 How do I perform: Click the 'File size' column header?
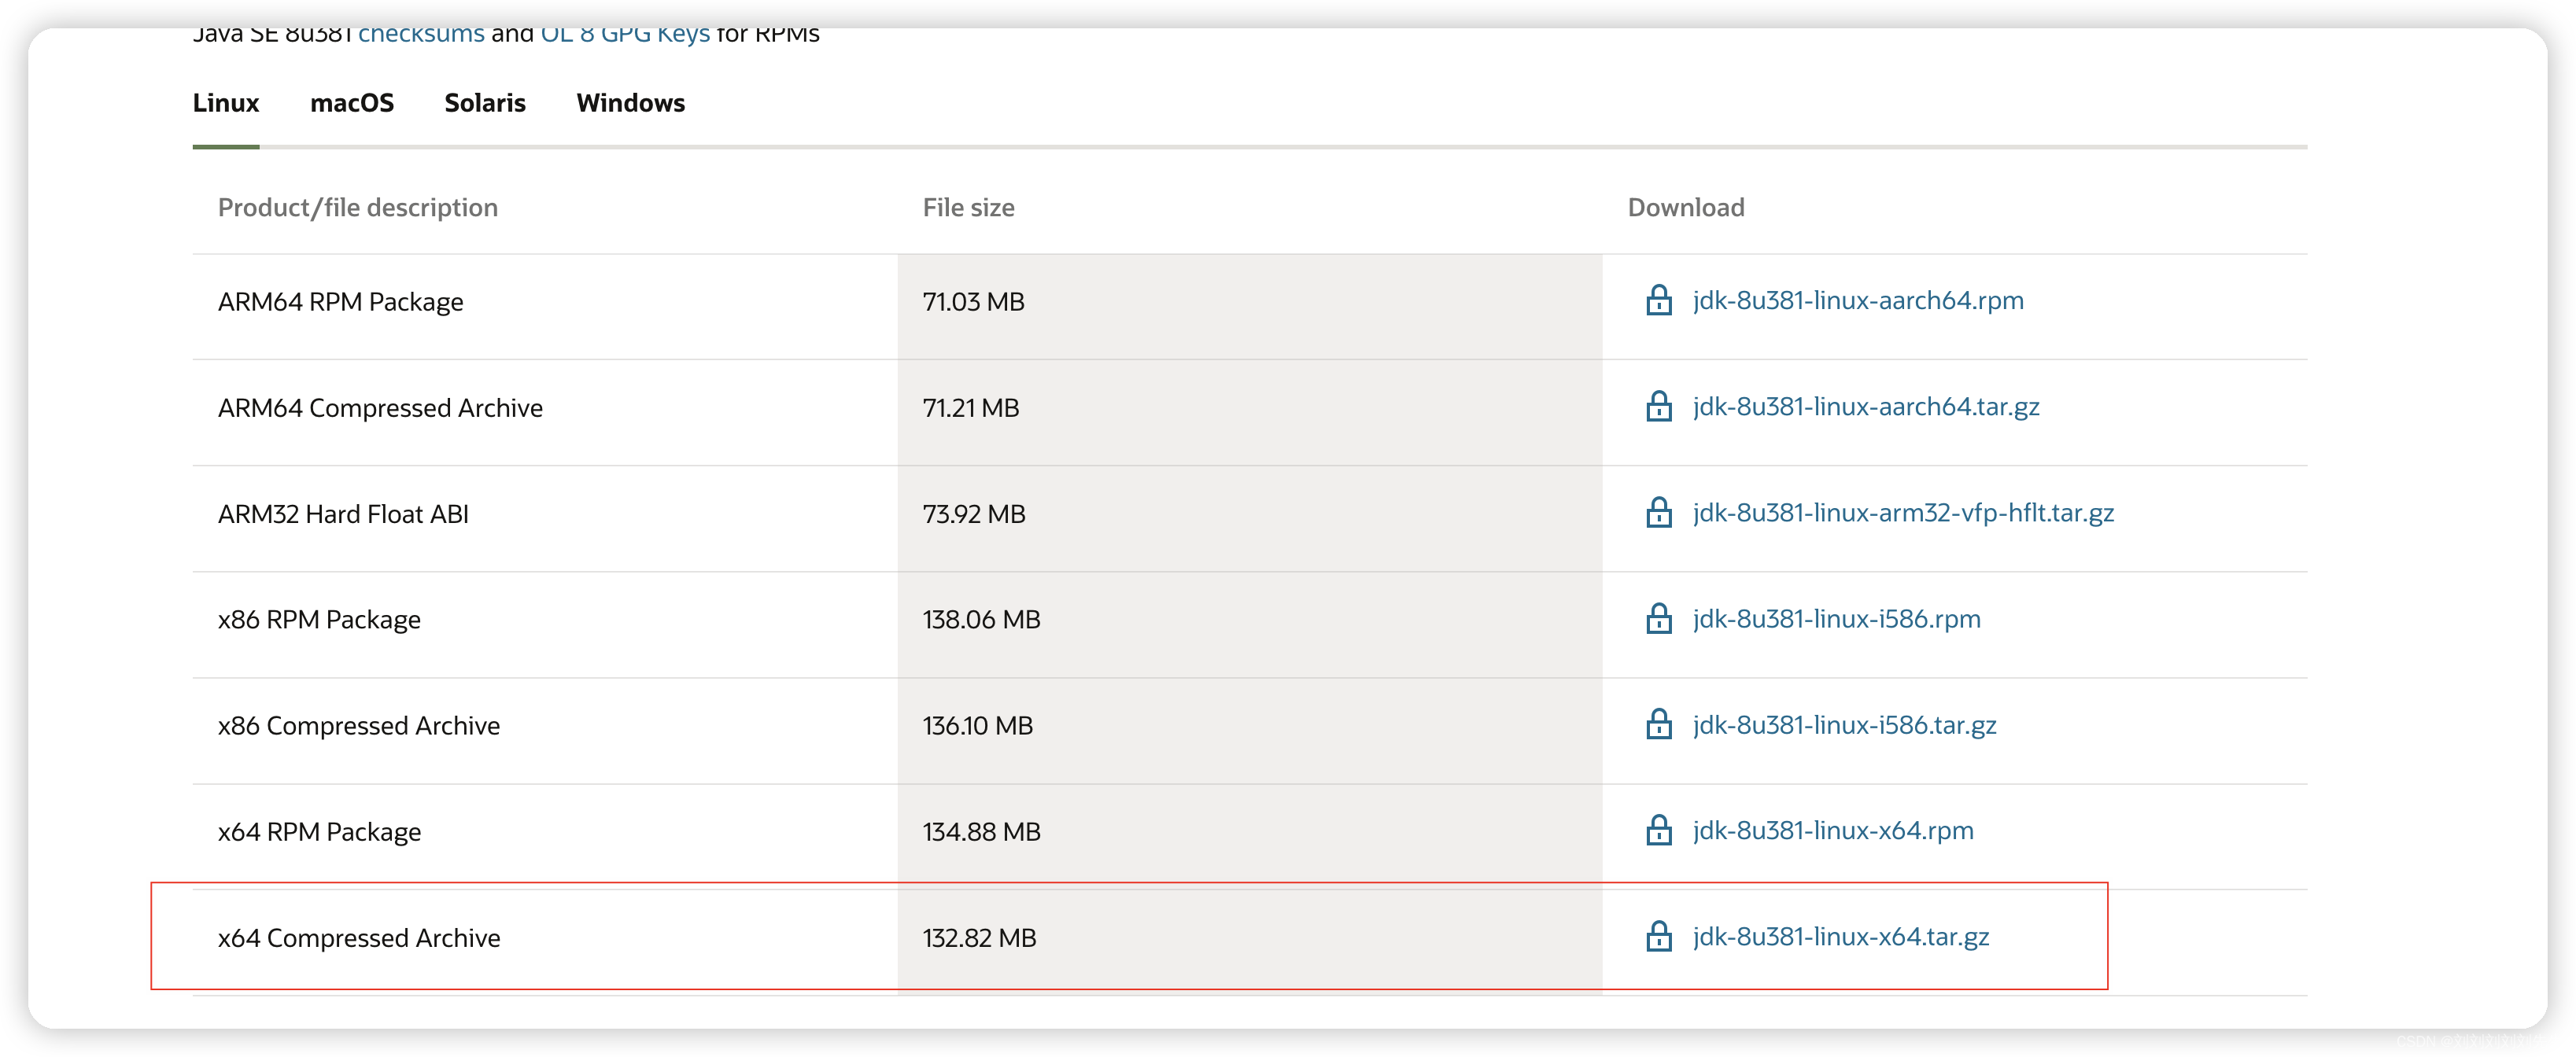(968, 208)
